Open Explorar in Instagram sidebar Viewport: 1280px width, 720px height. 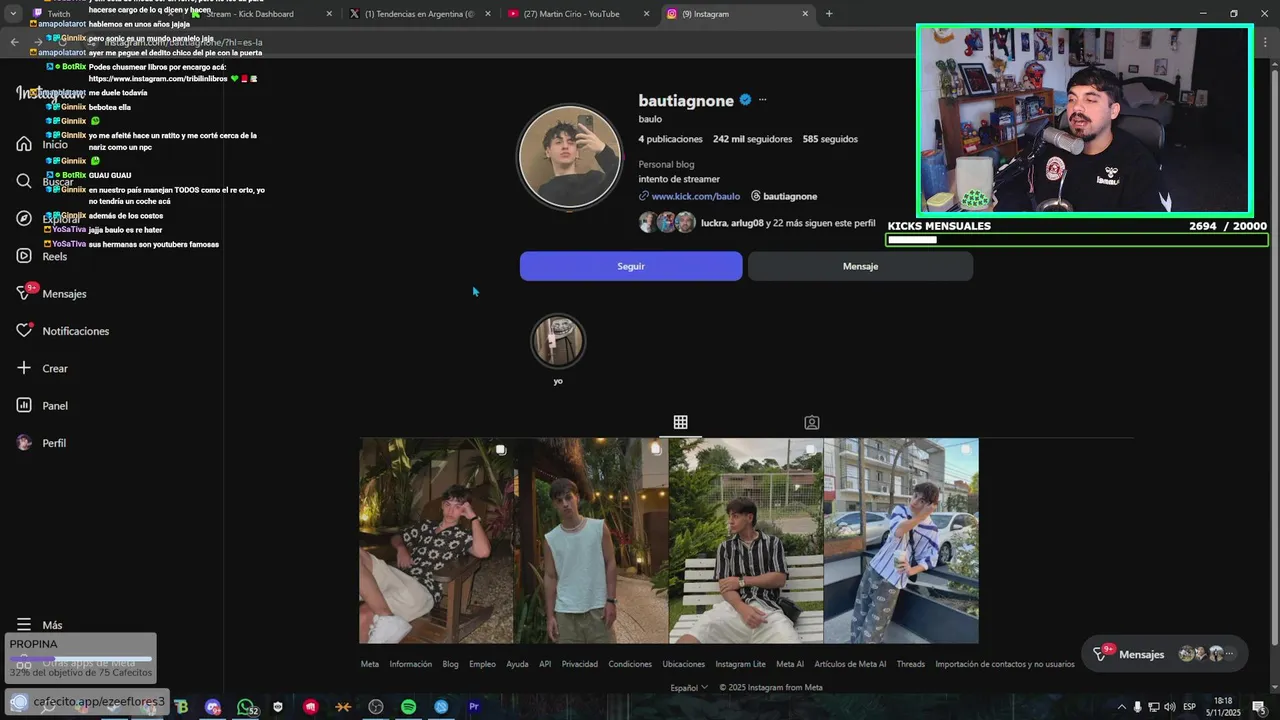click(47, 219)
